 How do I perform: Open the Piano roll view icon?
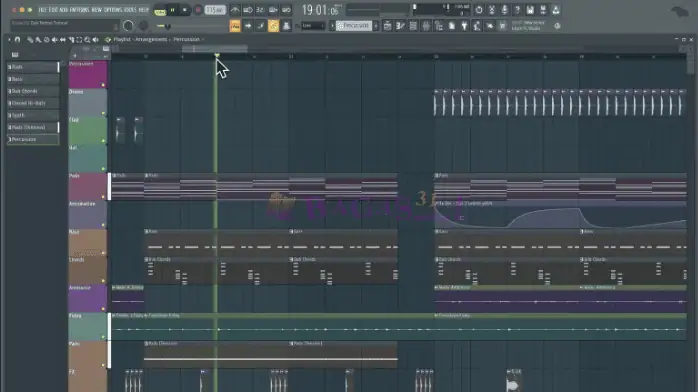click(x=400, y=26)
